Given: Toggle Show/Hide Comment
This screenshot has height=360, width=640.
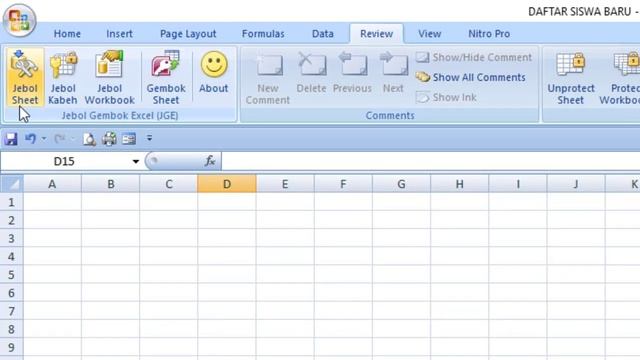Looking at the screenshot, I should tap(474, 57).
